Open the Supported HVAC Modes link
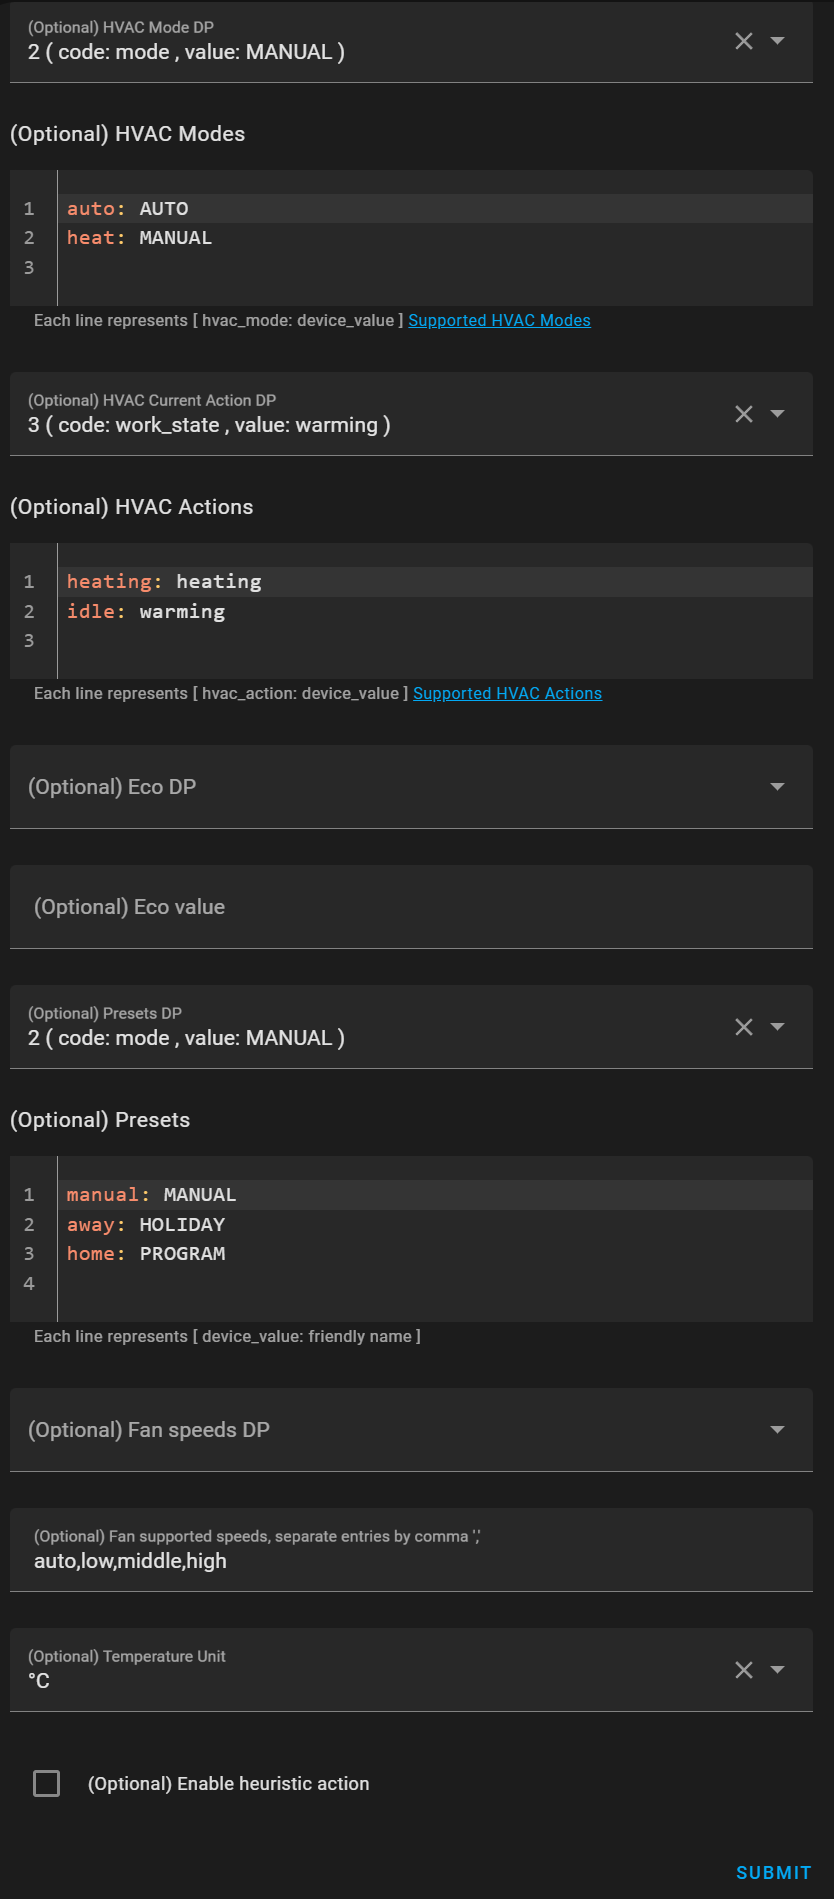The image size is (834, 1899). click(499, 321)
